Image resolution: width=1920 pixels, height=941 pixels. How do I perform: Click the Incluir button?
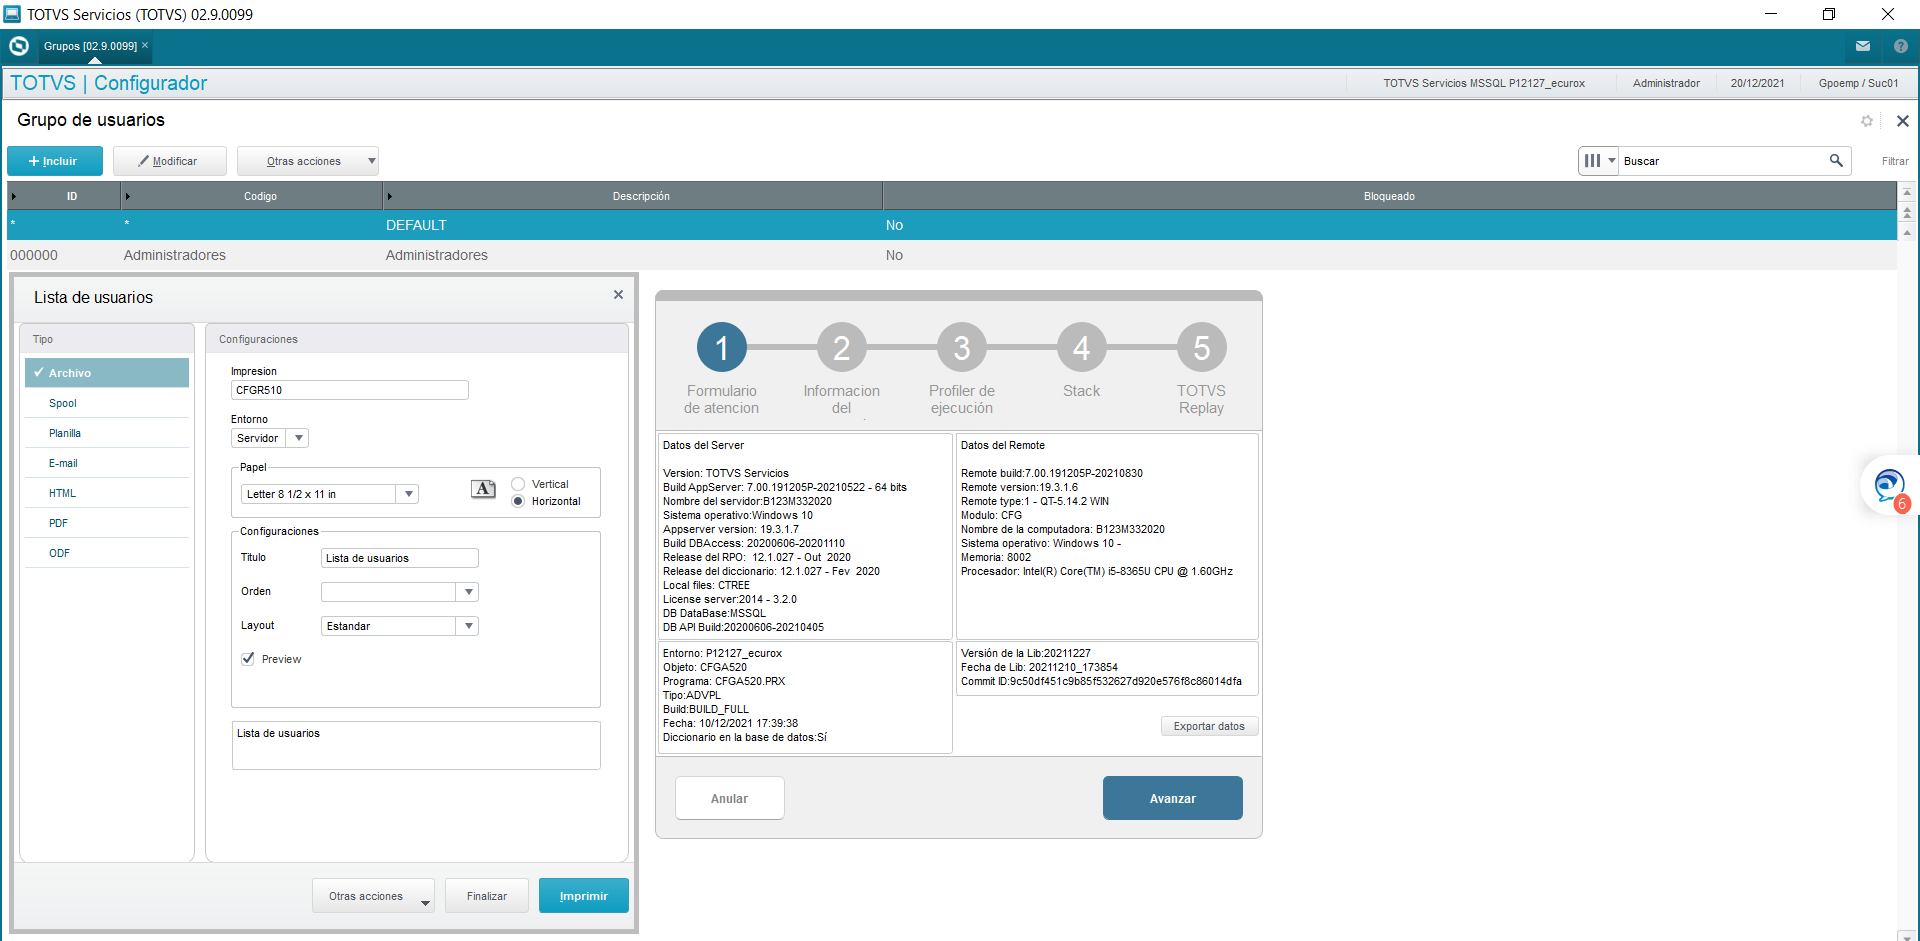pos(55,161)
